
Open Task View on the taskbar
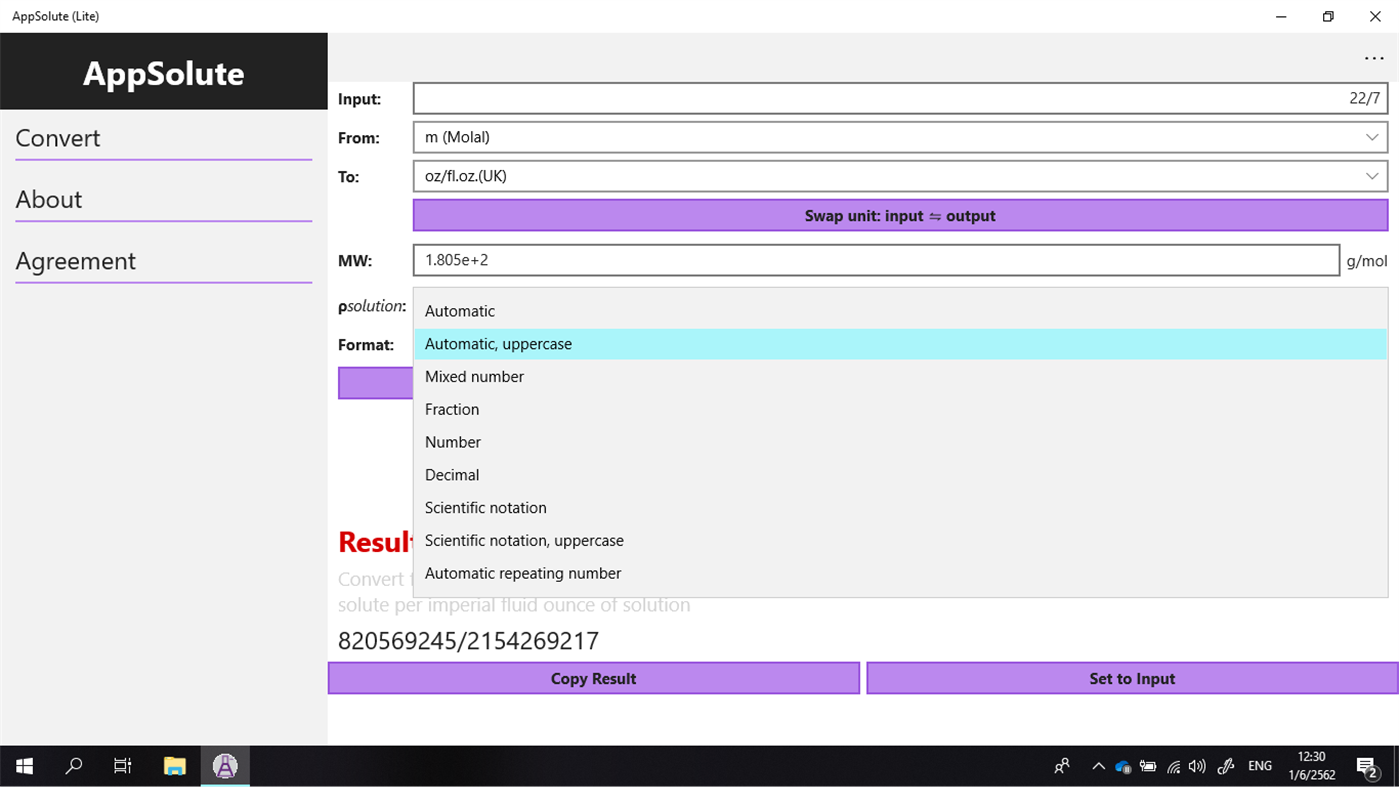pyautogui.click(x=122, y=766)
